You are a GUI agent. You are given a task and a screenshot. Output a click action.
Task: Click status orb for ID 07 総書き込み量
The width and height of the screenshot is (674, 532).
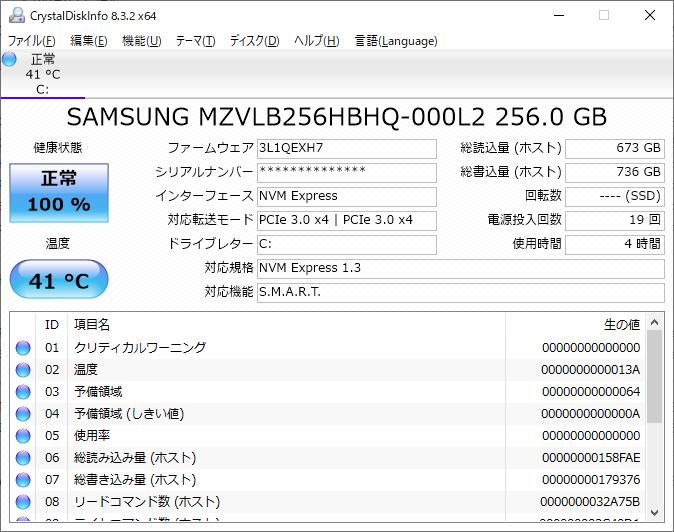23,480
